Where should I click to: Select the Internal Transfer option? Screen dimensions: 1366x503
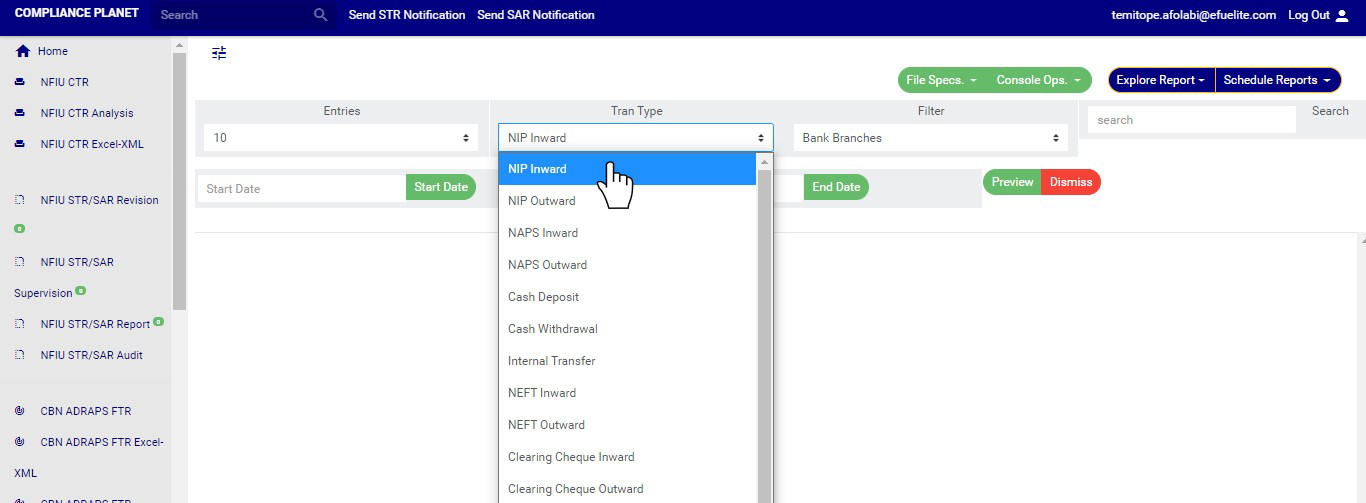(551, 361)
